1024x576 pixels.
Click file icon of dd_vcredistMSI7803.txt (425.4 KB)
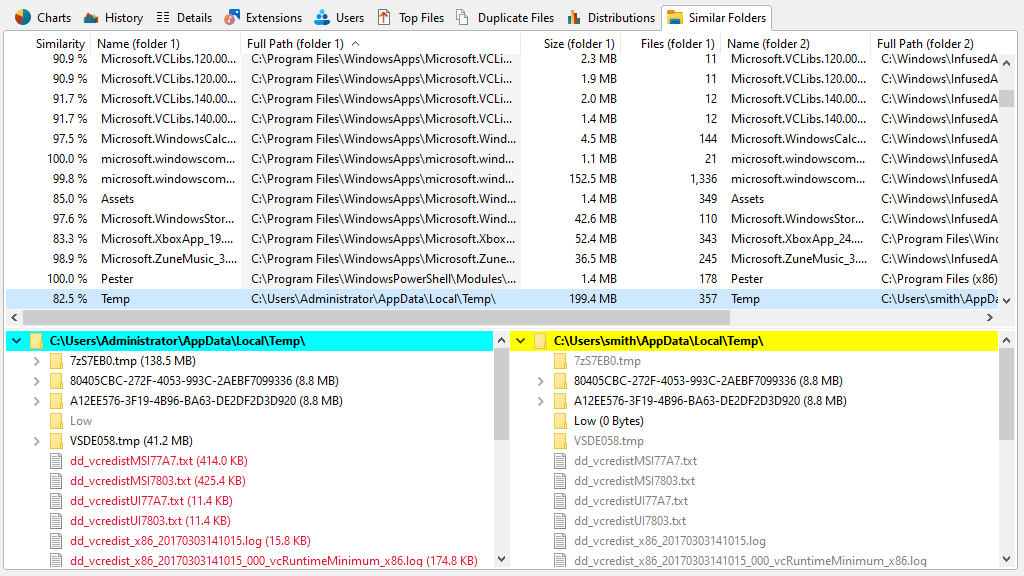(x=57, y=481)
